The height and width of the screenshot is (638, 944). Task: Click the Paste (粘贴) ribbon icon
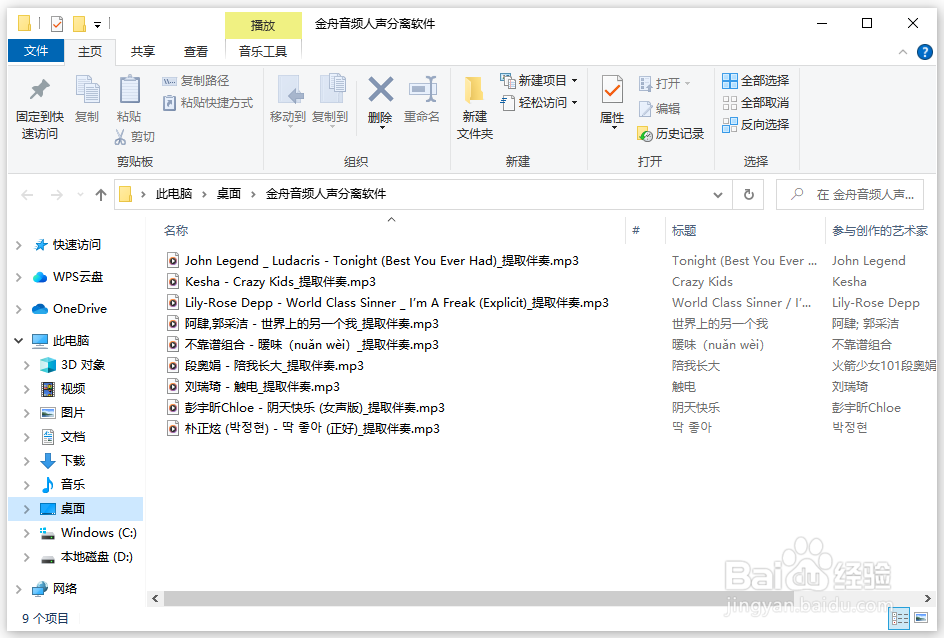coord(129,99)
